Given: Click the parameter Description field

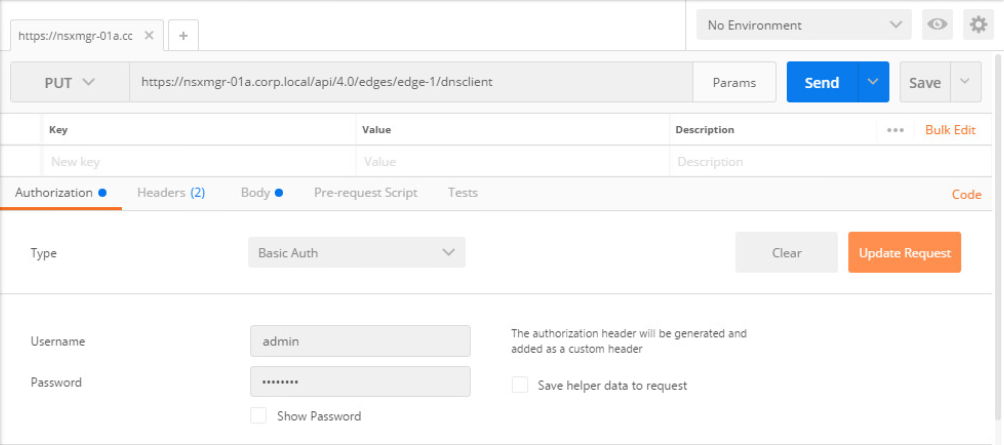Looking at the screenshot, I should pyautogui.click(x=830, y=161).
